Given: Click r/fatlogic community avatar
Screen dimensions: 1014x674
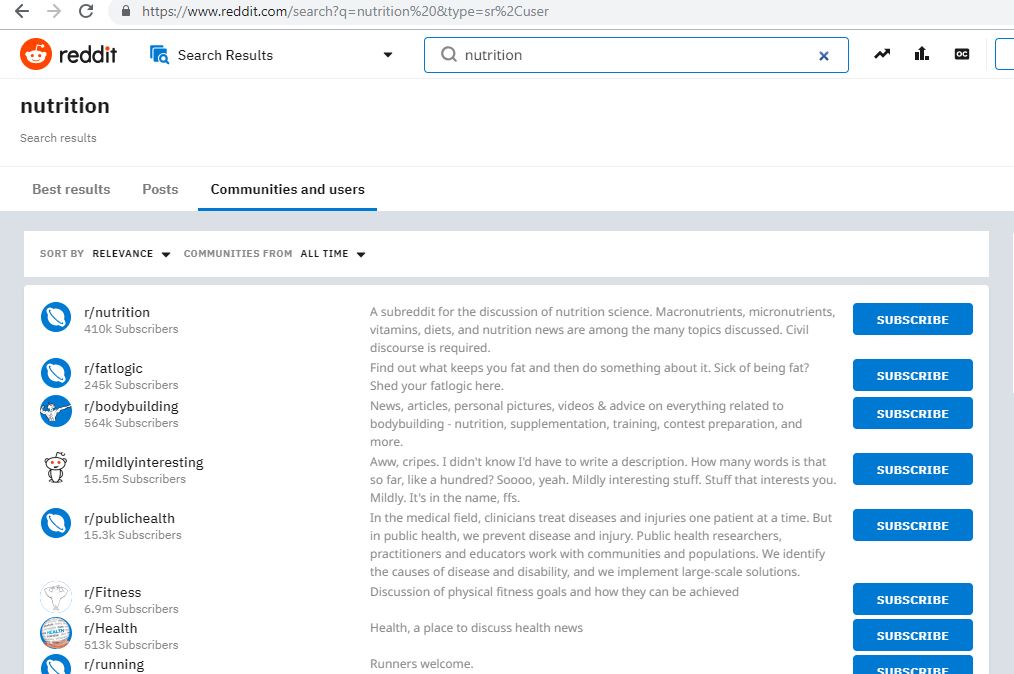Looking at the screenshot, I should (56, 373).
